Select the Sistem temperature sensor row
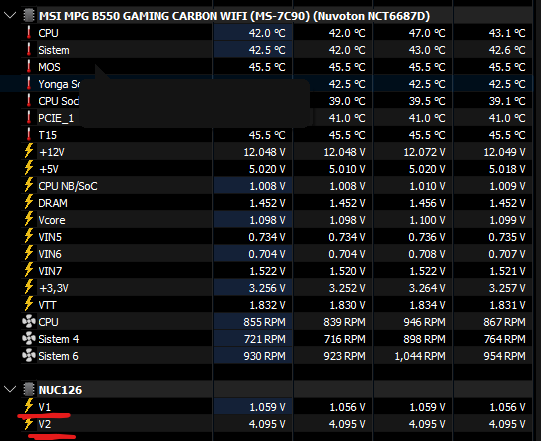541x441 pixels. pos(276,50)
